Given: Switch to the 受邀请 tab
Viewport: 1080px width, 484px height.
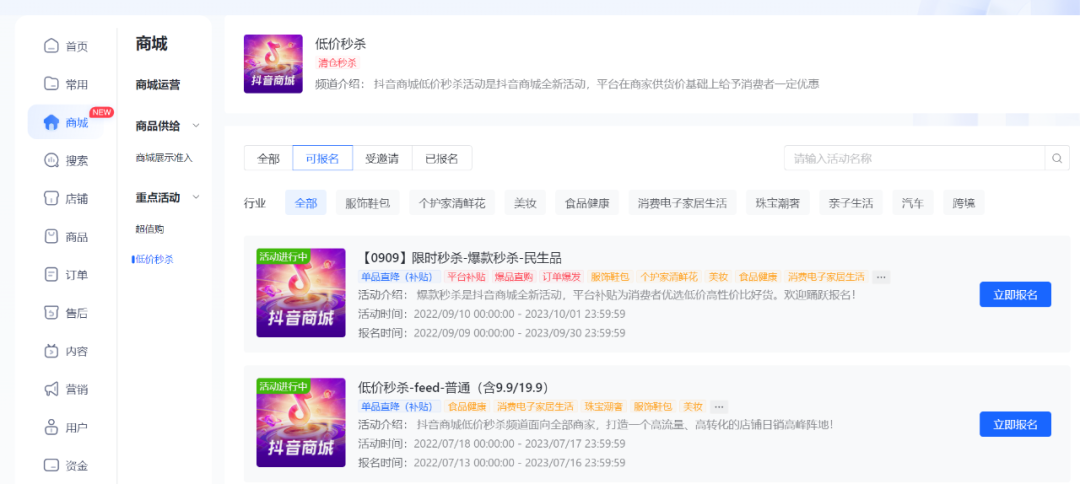Looking at the screenshot, I should coord(382,158).
